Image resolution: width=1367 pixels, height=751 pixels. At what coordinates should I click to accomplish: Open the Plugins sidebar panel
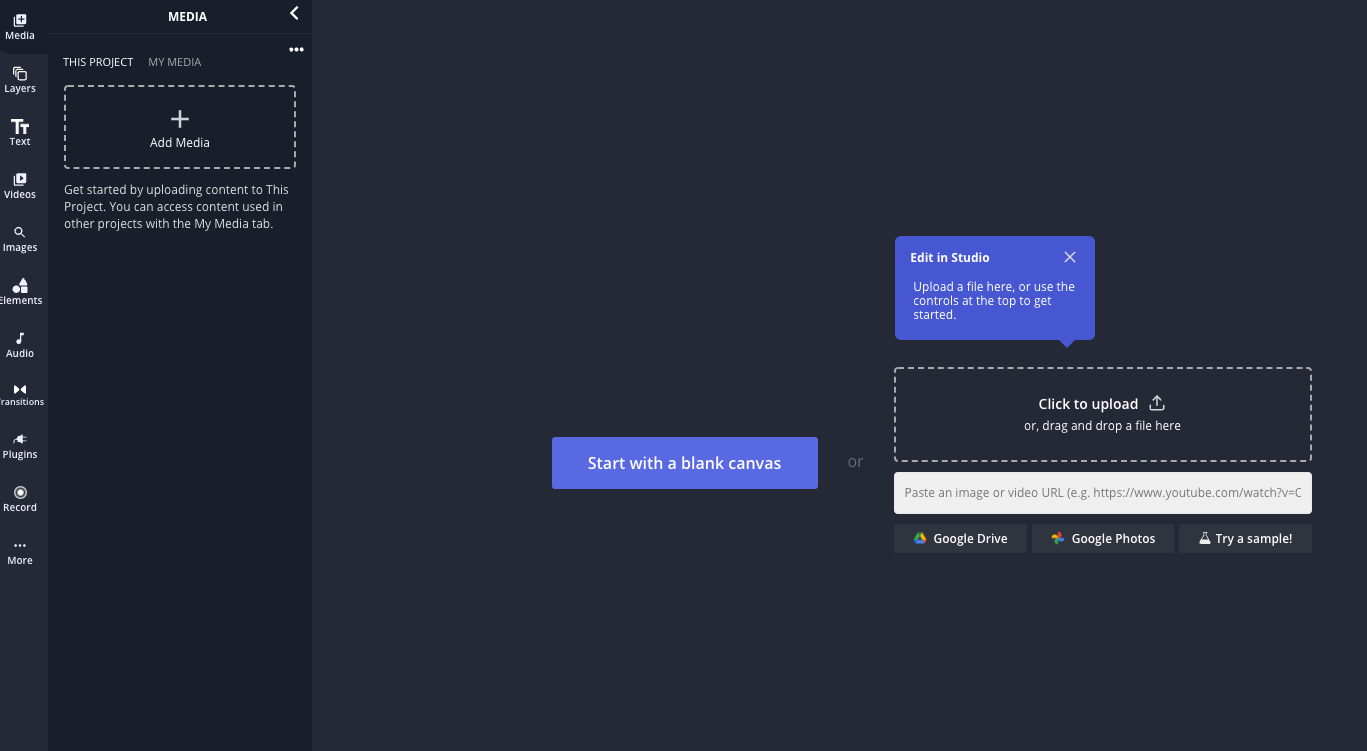20,446
